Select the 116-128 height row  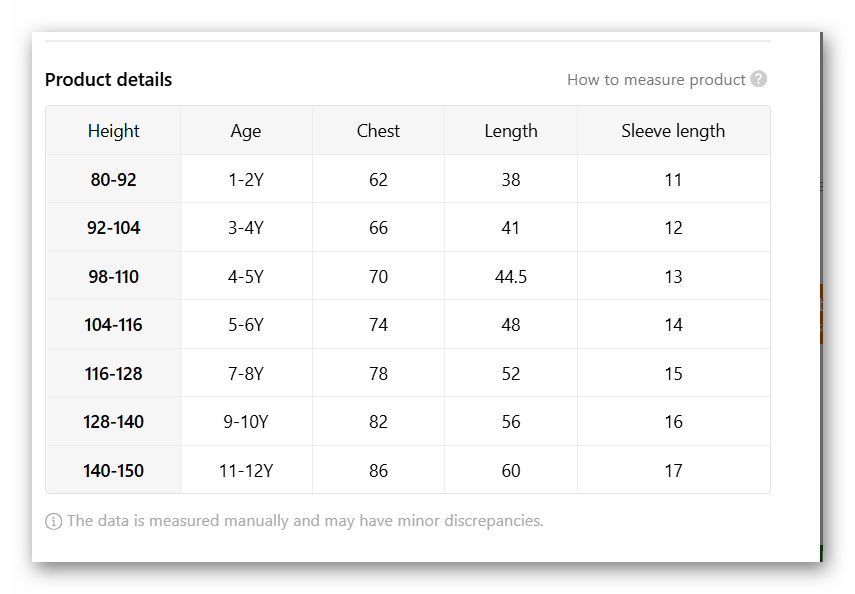pyautogui.click(x=114, y=374)
